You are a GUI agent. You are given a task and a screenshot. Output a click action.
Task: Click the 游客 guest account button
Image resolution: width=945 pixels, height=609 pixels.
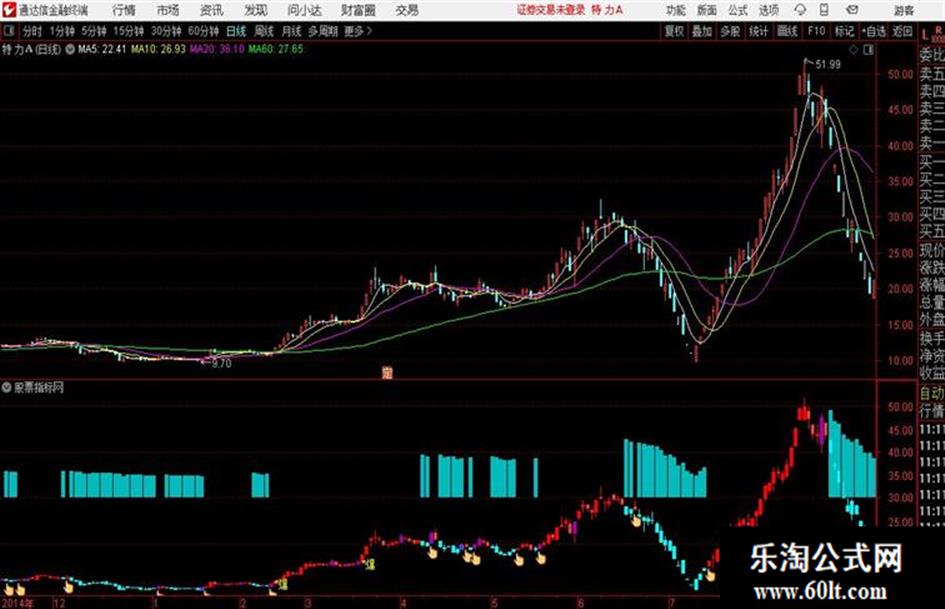pyautogui.click(x=903, y=10)
